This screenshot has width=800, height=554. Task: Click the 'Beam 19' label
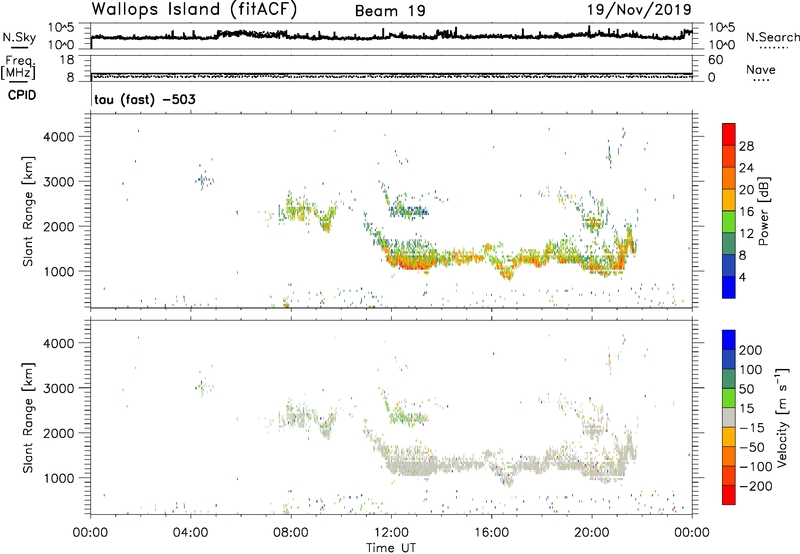tap(390, 11)
